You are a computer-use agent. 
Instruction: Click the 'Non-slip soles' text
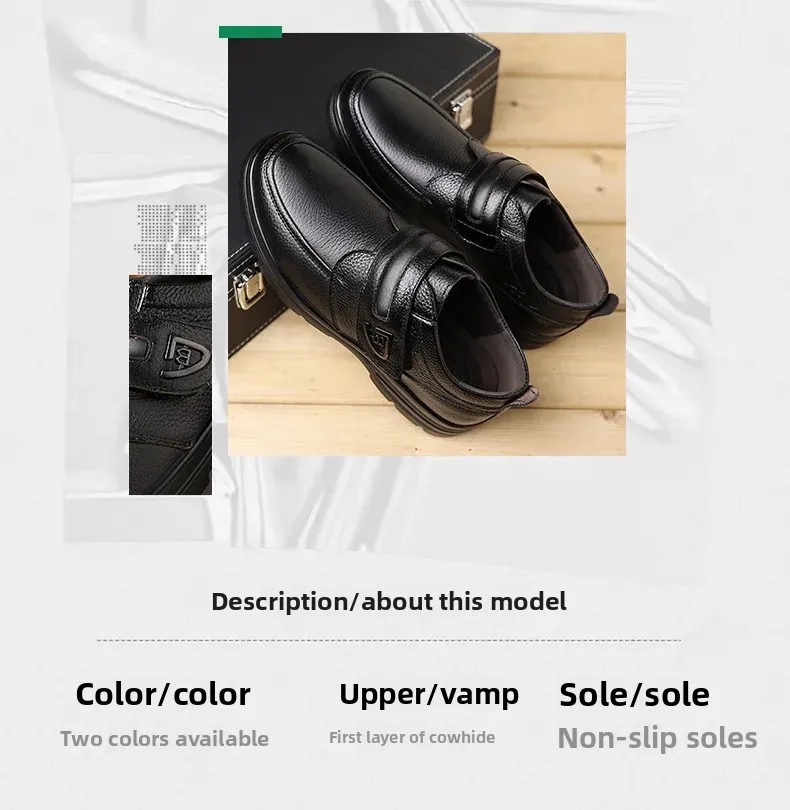[x=657, y=738]
